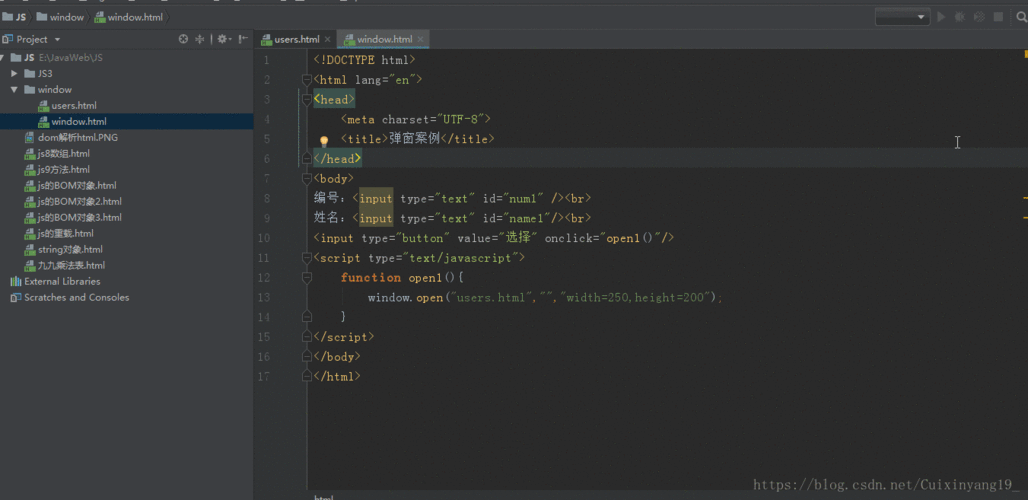This screenshot has width=1028, height=500.
Task: Click the <!DOCTYPE html> declaration
Action: pyautogui.click(x=365, y=60)
